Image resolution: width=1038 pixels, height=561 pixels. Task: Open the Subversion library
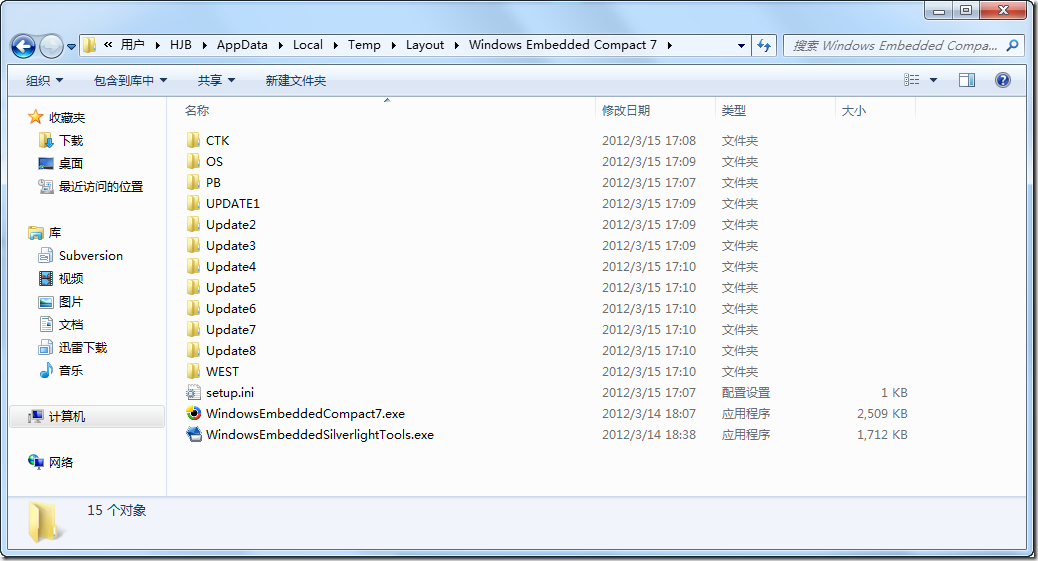coord(91,256)
